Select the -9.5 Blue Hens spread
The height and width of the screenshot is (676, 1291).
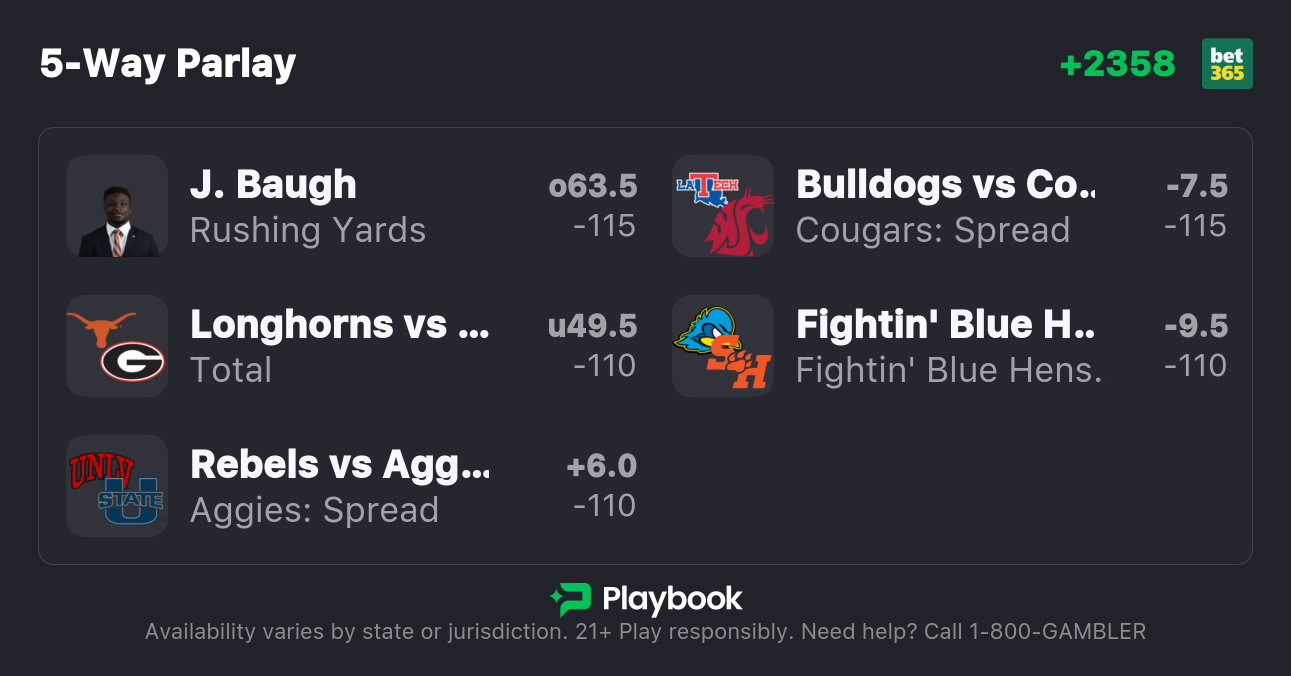click(x=1196, y=326)
